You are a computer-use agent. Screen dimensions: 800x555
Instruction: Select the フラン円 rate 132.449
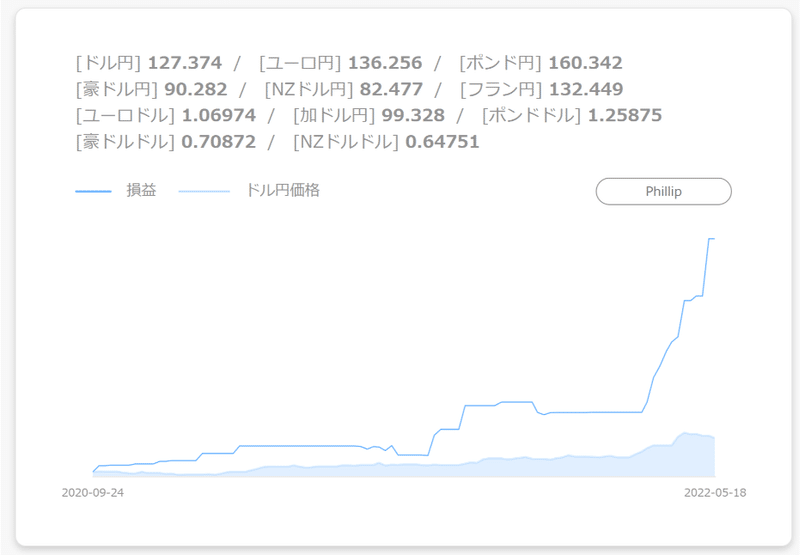(x=586, y=89)
